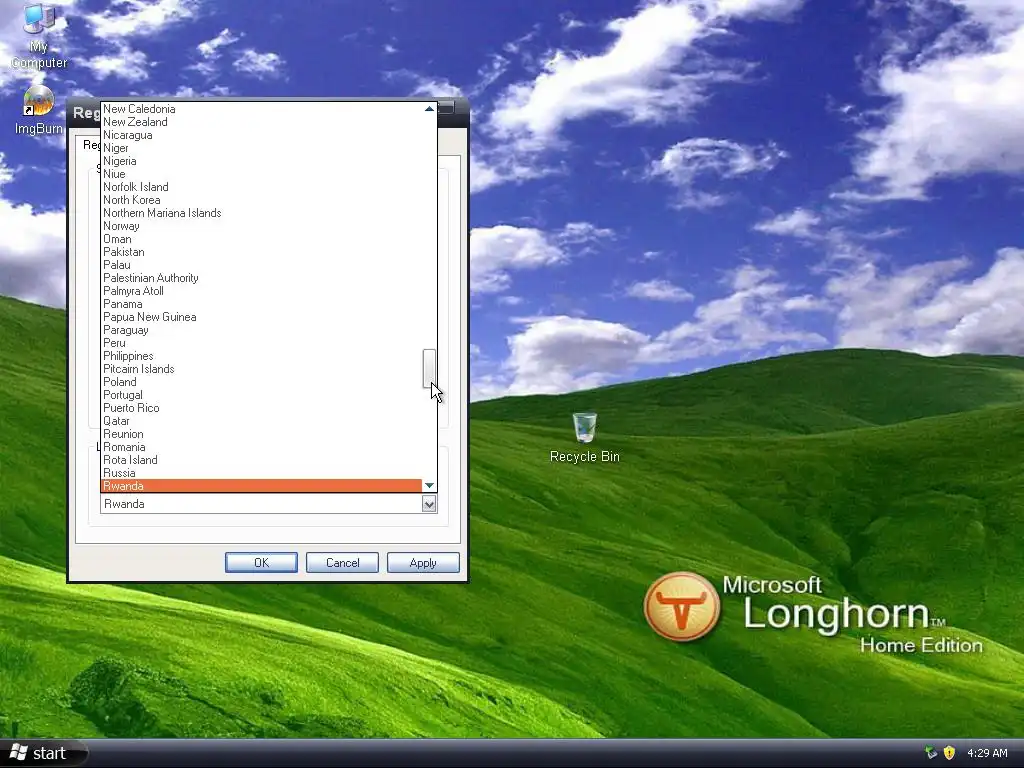Select Panama in the list
Screen dimensions: 1024x768
click(261, 304)
